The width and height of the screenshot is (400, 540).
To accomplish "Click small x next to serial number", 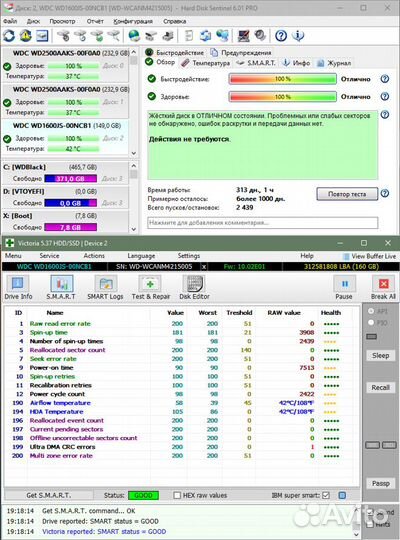I will pyautogui.click(x=204, y=267).
